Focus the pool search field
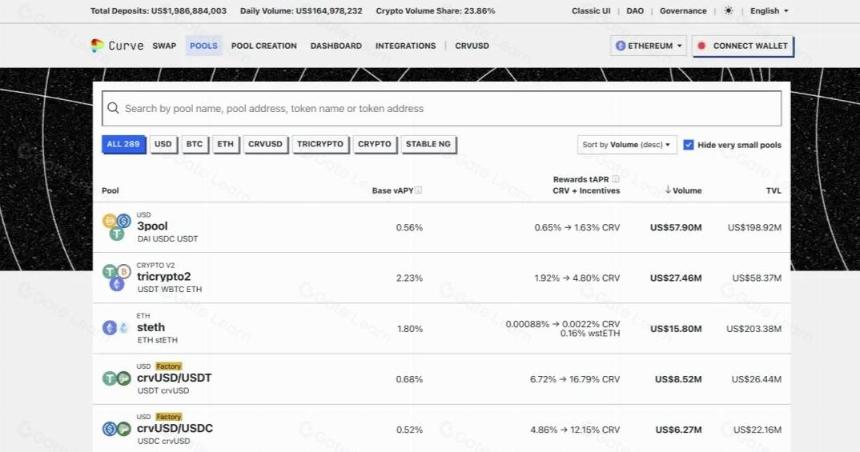 [442, 108]
